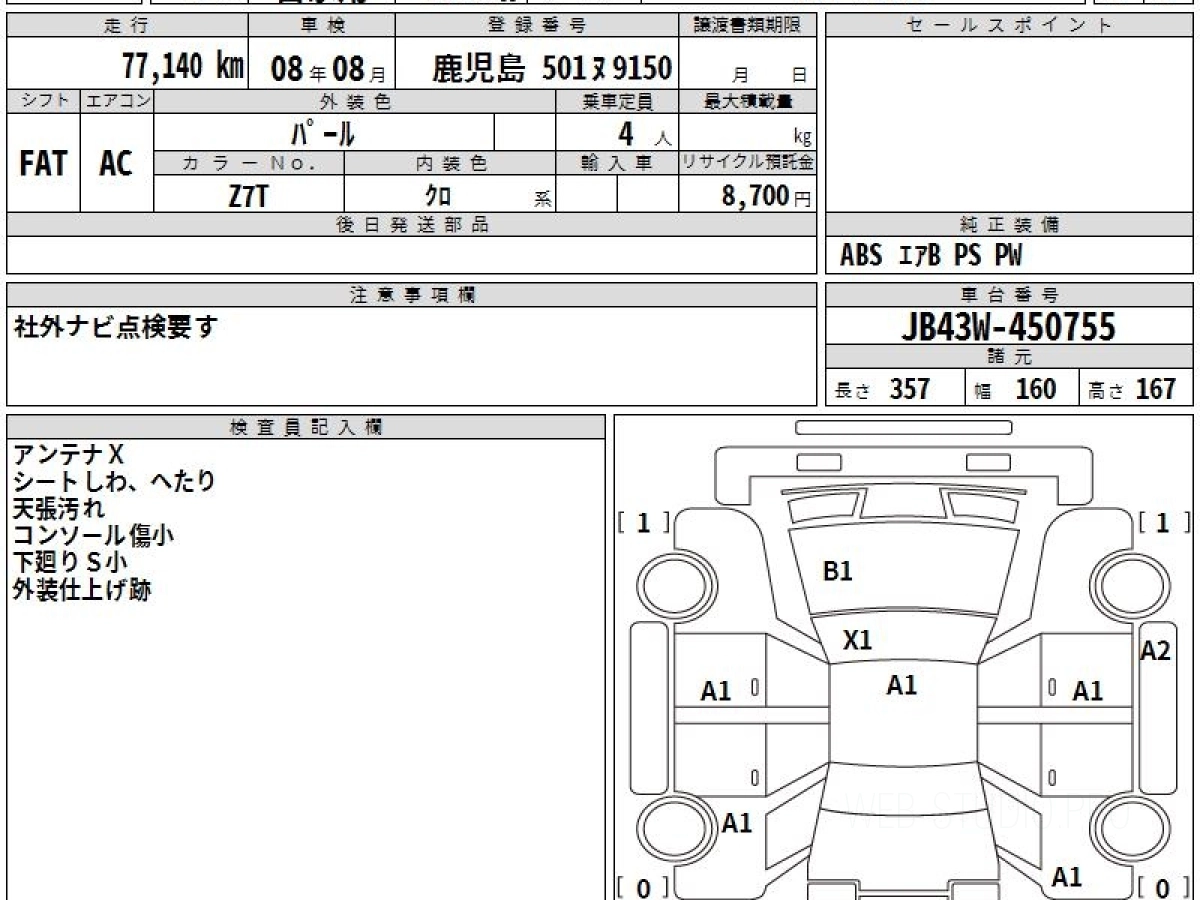Select the Z7T color code
The image size is (1200, 900).
coord(248,196)
